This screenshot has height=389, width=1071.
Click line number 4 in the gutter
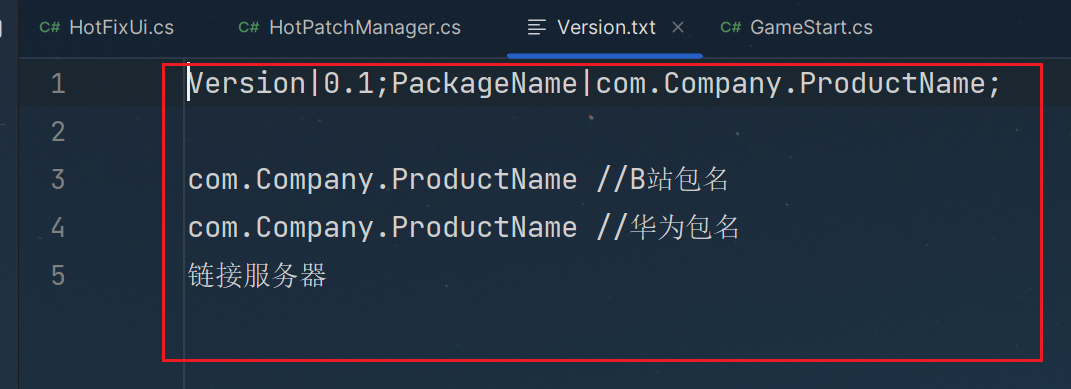click(58, 227)
